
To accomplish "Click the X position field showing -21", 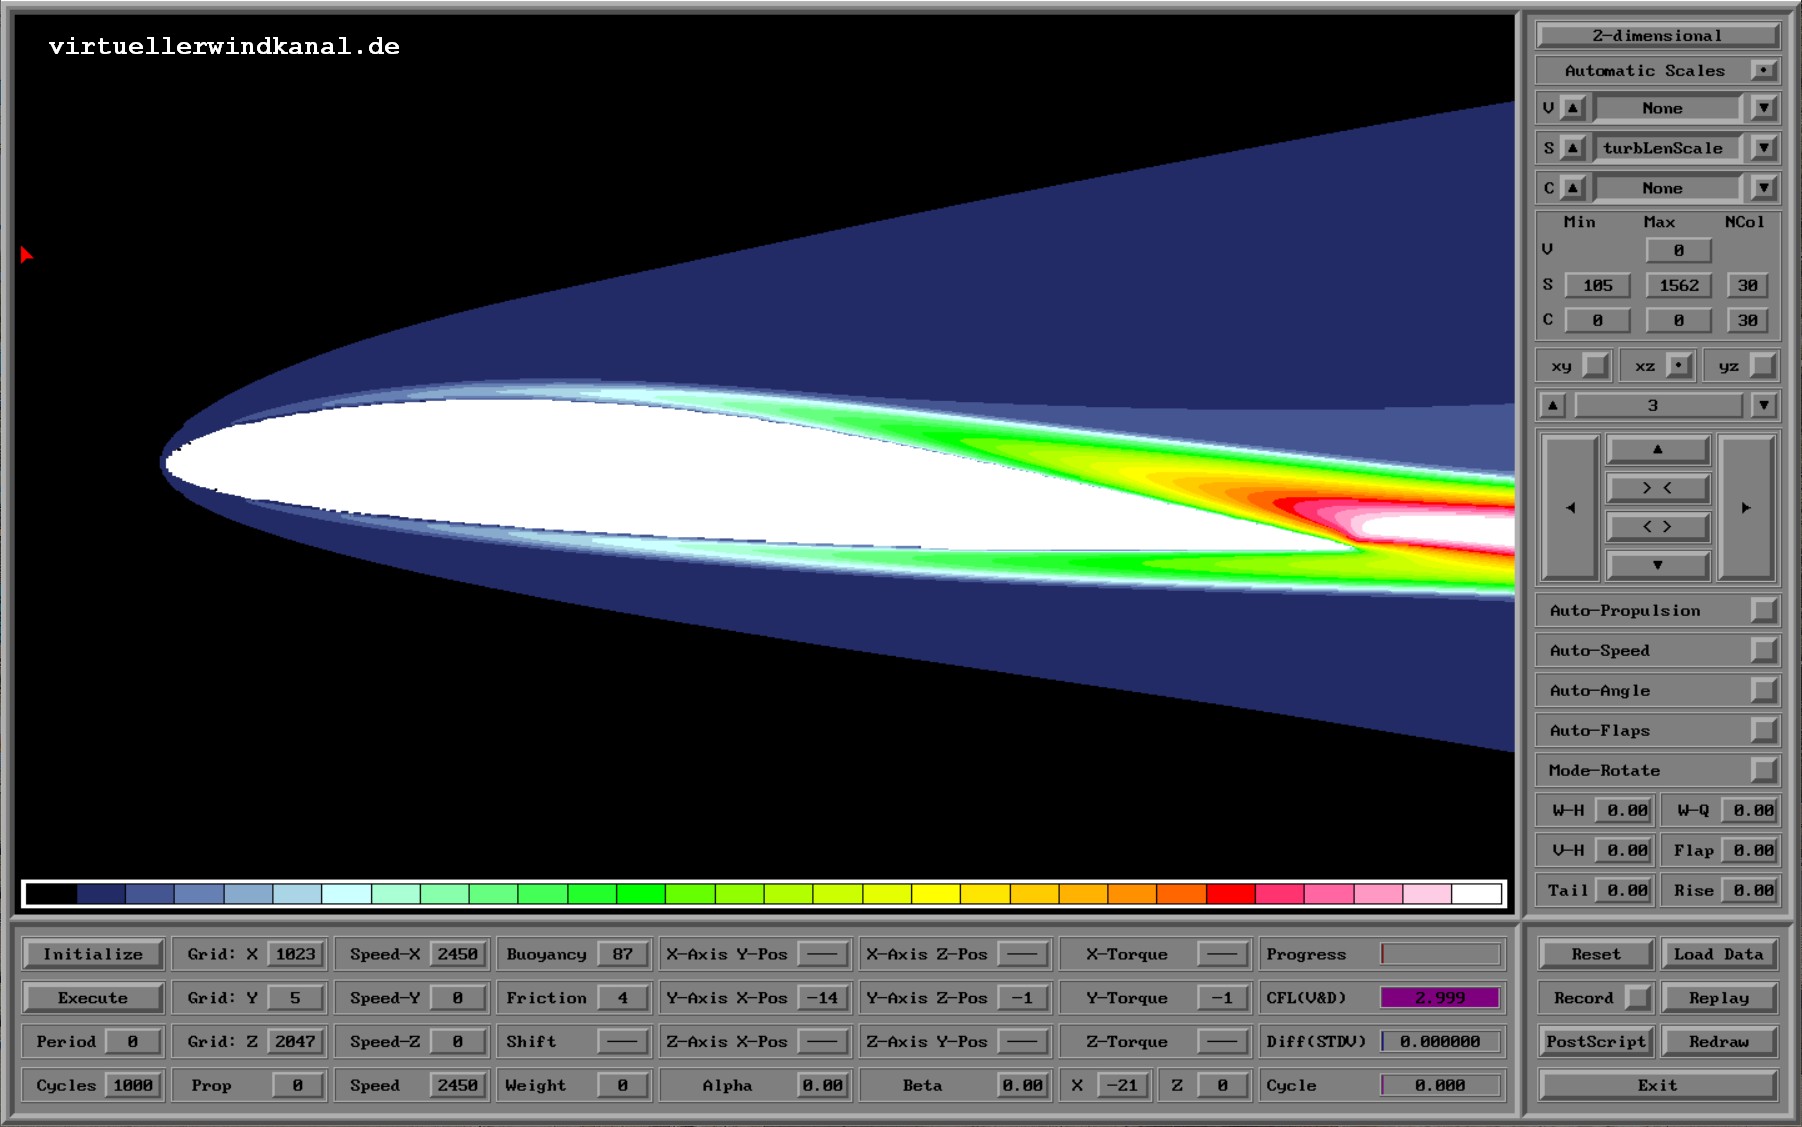I will click(1122, 1085).
